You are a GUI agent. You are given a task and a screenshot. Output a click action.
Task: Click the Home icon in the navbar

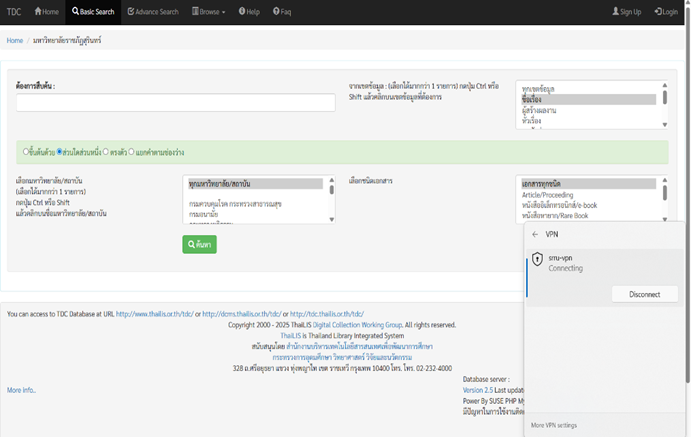pos(39,12)
